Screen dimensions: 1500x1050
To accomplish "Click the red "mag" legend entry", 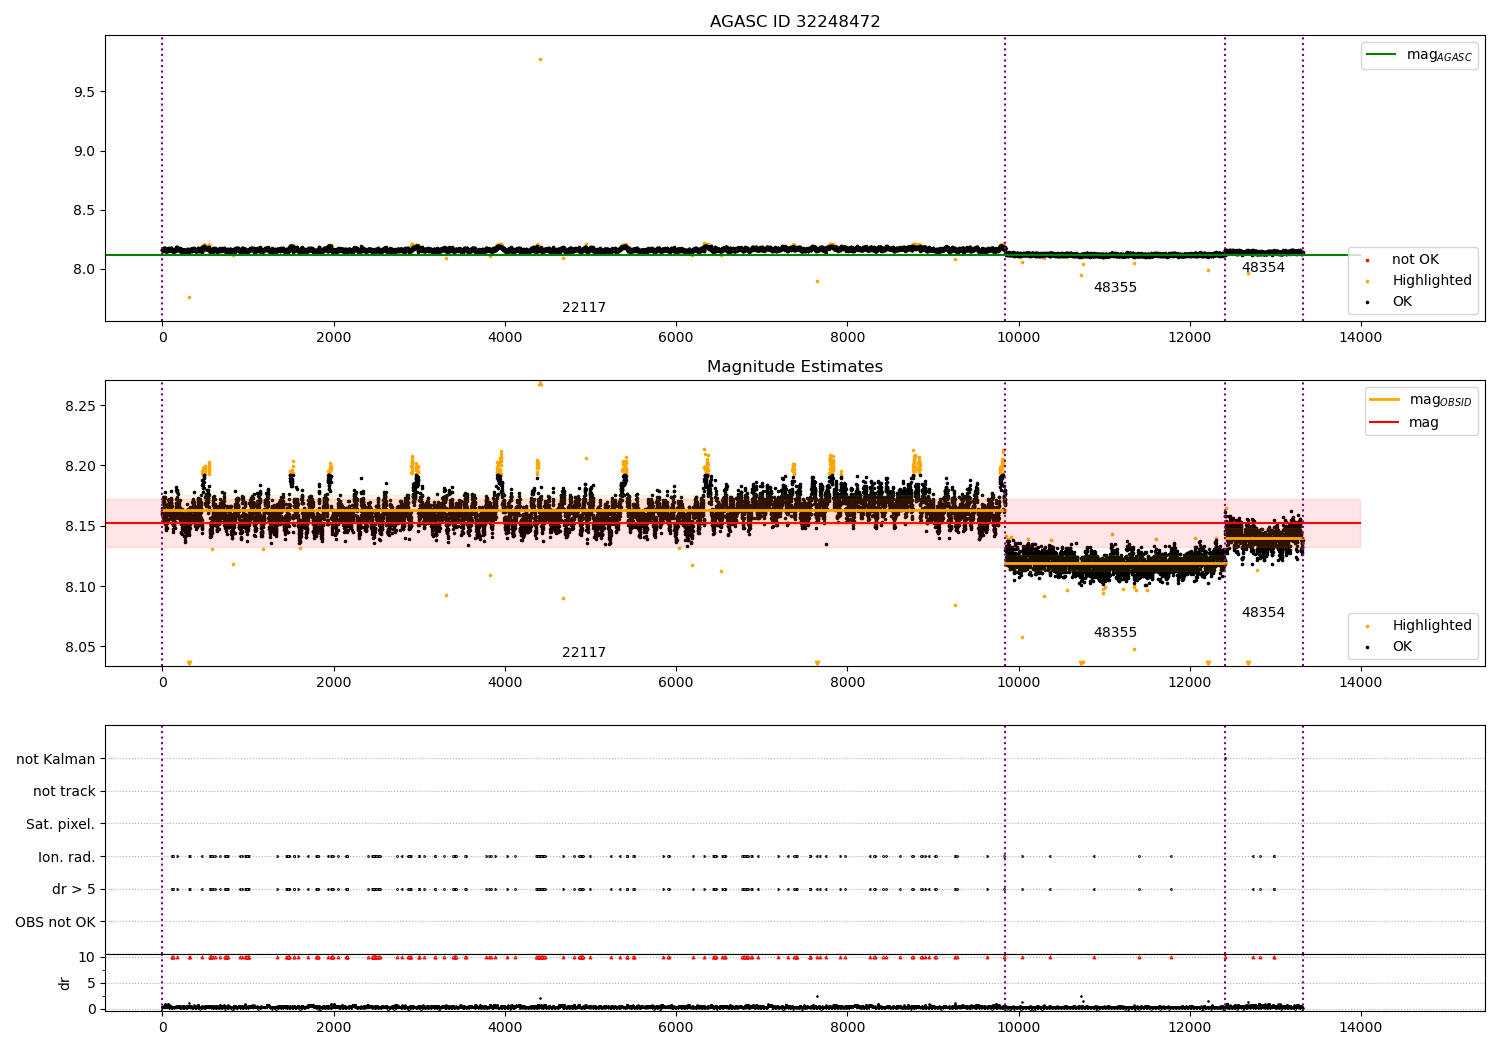I will 1405,422.
